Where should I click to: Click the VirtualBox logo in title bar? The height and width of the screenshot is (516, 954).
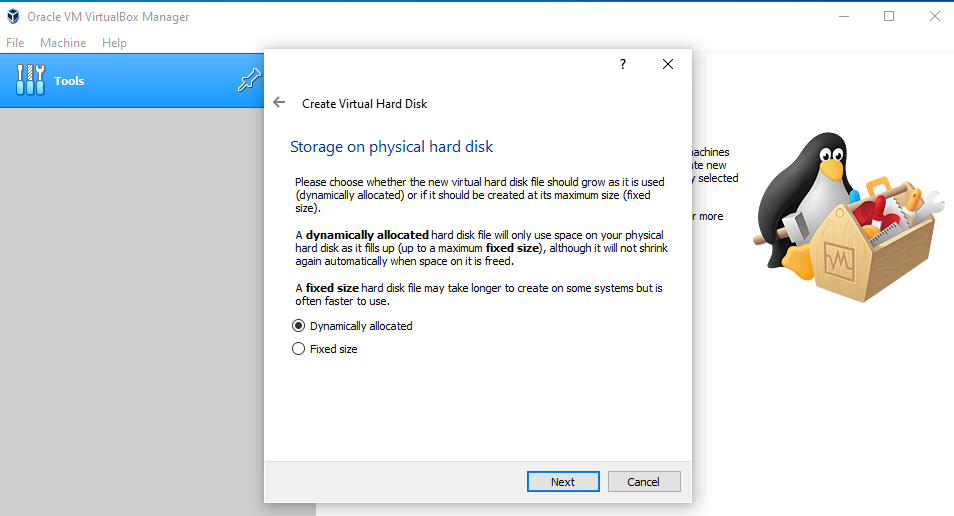tap(13, 16)
